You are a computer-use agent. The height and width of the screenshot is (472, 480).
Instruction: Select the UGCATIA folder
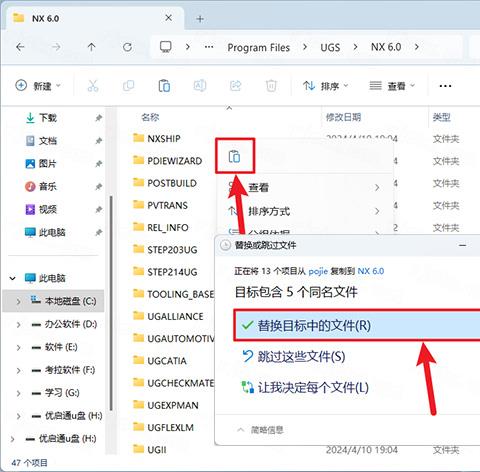(160, 361)
